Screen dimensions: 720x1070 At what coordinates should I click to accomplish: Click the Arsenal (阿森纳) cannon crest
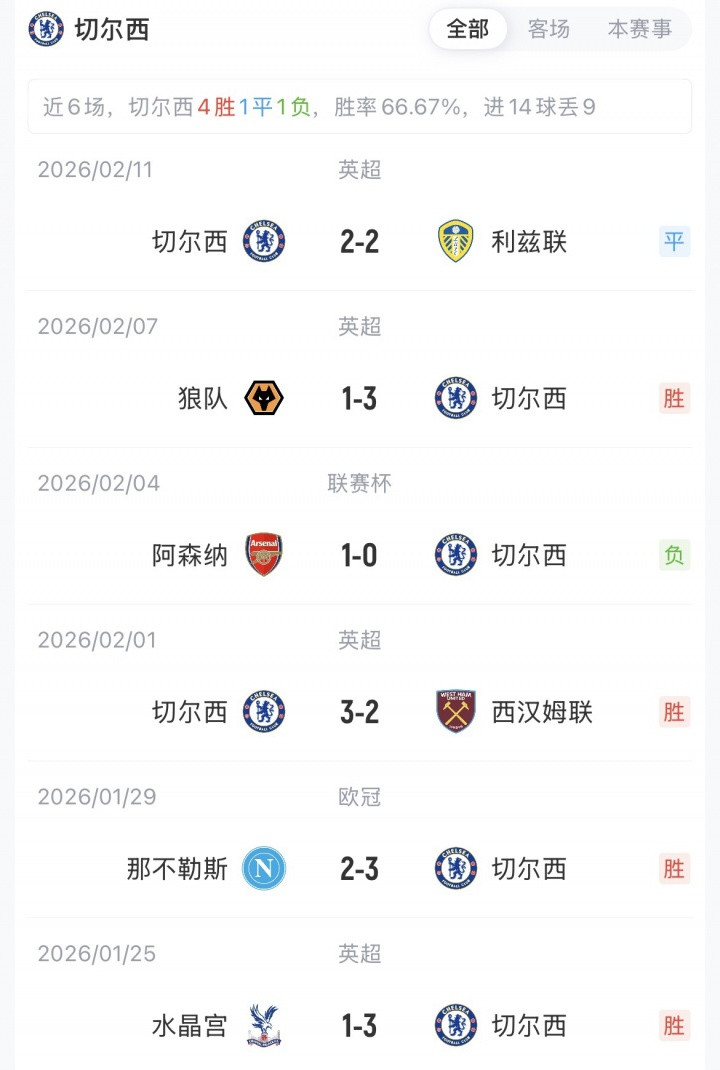[264, 555]
